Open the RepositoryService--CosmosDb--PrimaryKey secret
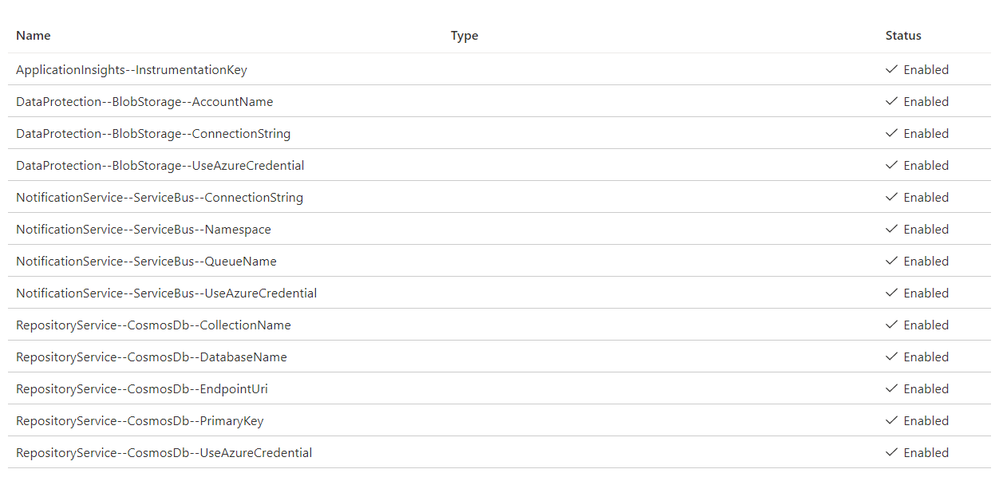 coord(140,420)
